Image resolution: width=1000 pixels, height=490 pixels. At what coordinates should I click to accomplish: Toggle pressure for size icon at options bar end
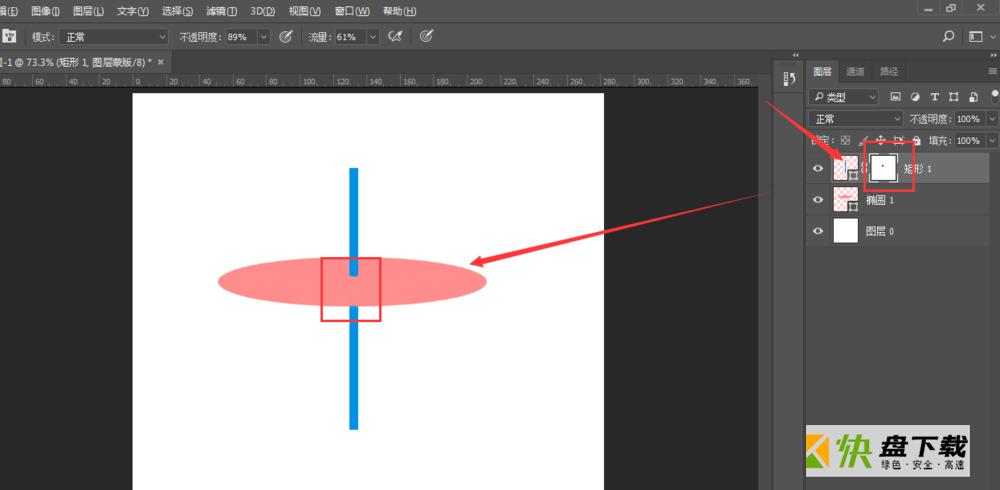click(x=427, y=37)
